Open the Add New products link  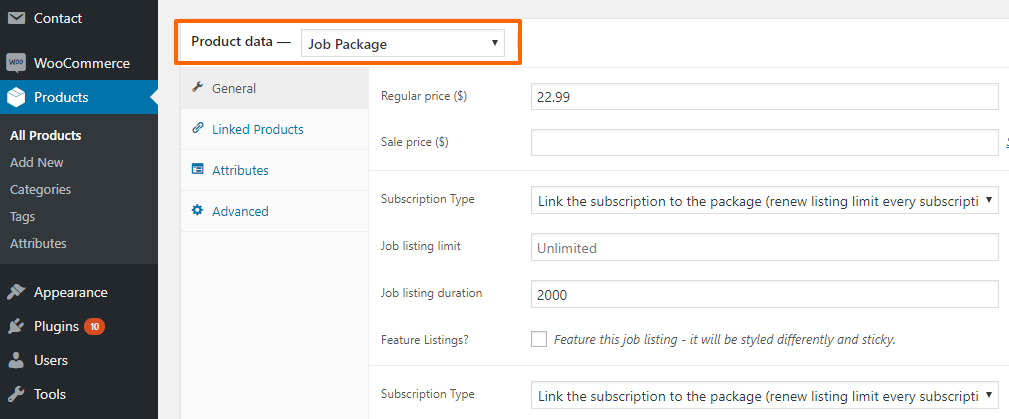pyautogui.click(x=37, y=163)
